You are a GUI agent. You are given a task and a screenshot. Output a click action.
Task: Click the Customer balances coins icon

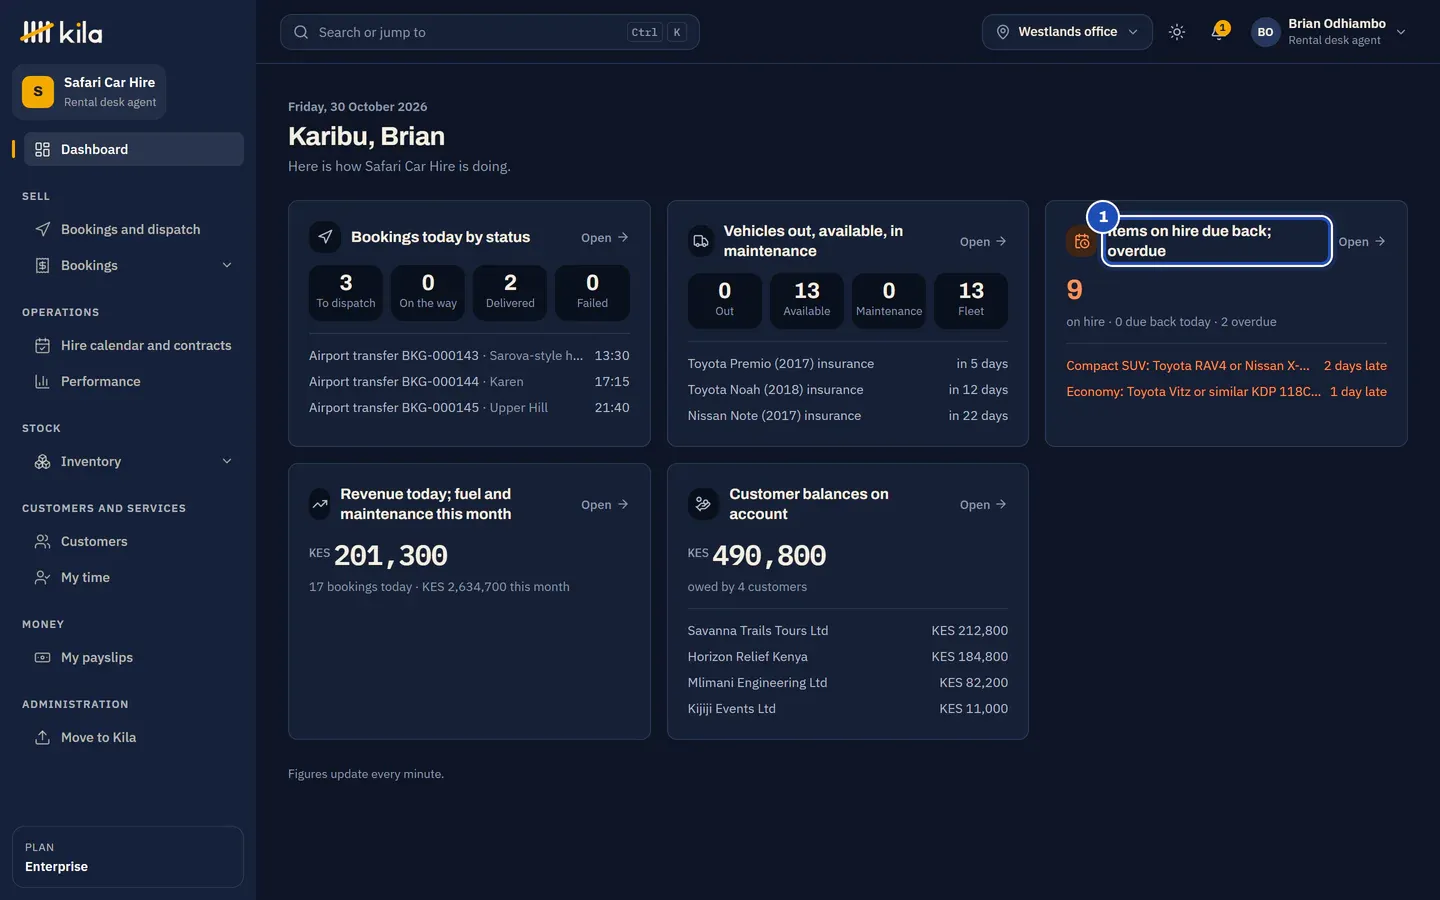pos(703,504)
